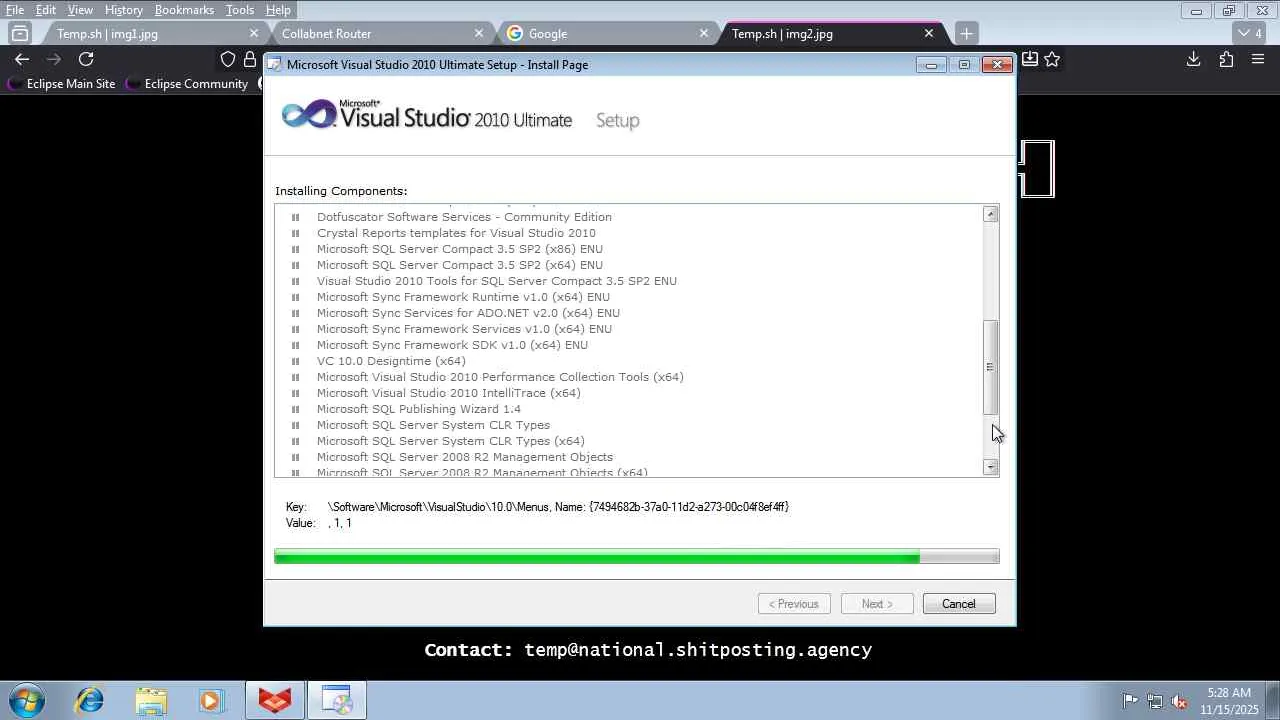The height and width of the screenshot is (720, 1280).
Task: Bookmark this page with the star icon
Action: [1052, 59]
